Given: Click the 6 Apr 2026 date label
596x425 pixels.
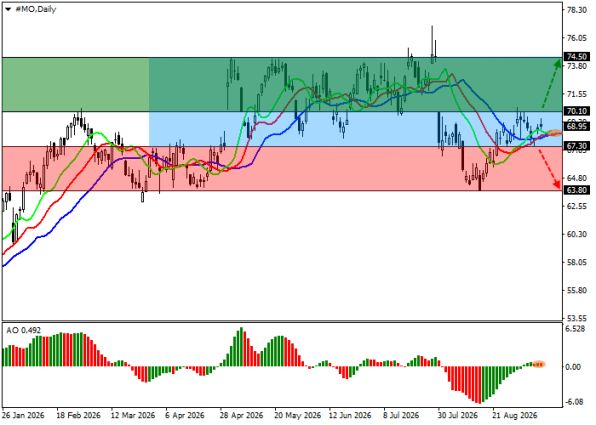Looking at the screenshot, I should tap(185, 415).
